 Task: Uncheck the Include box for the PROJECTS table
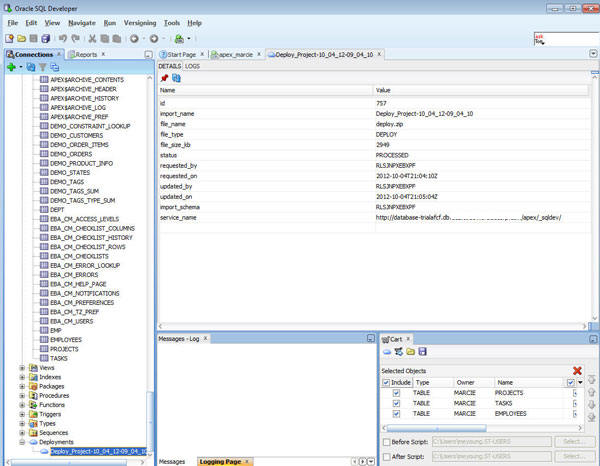[396, 393]
